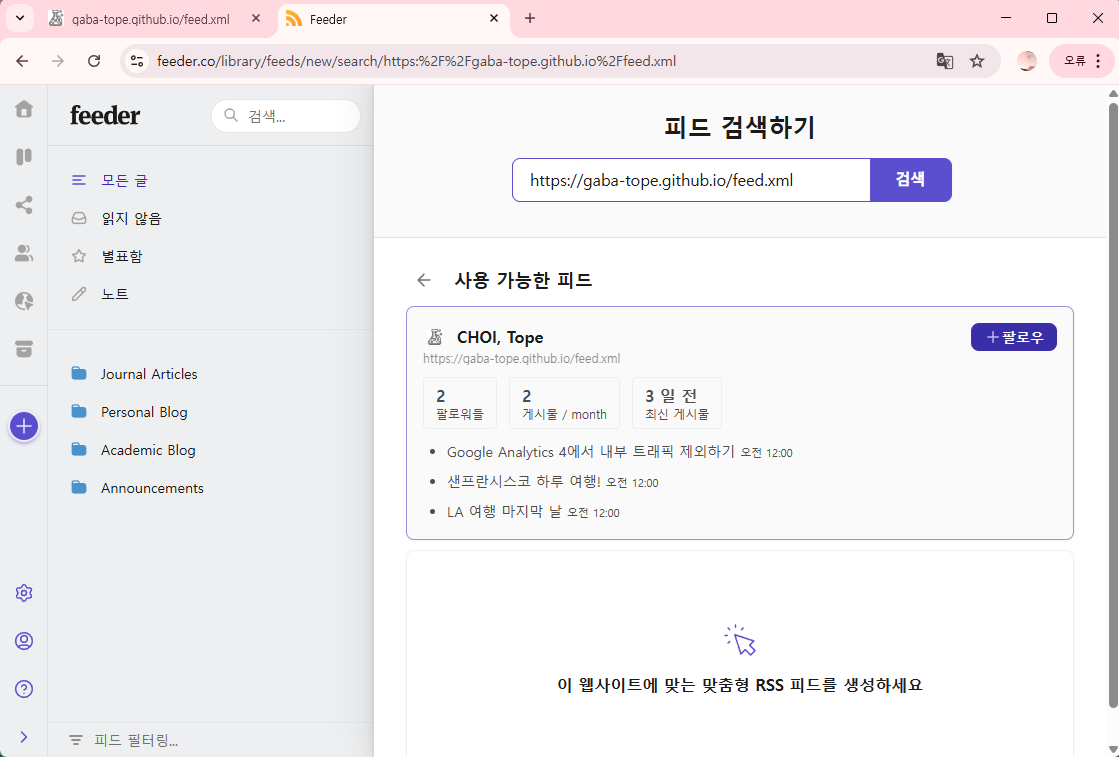The image size is (1119, 757).
Task: Open post LA 여행 마지막 날
Action: coord(504,512)
